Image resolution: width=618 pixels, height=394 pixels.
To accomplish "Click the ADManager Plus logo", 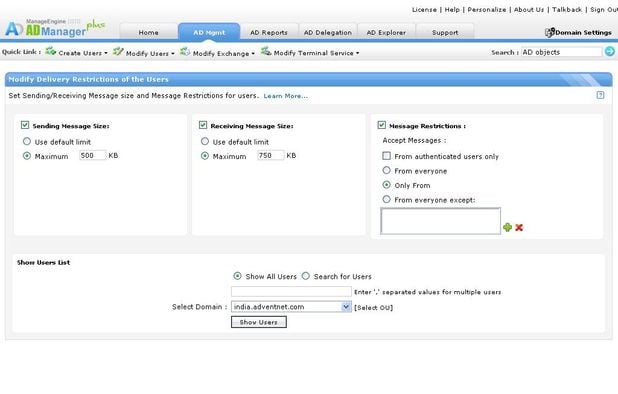I will pos(54,28).
